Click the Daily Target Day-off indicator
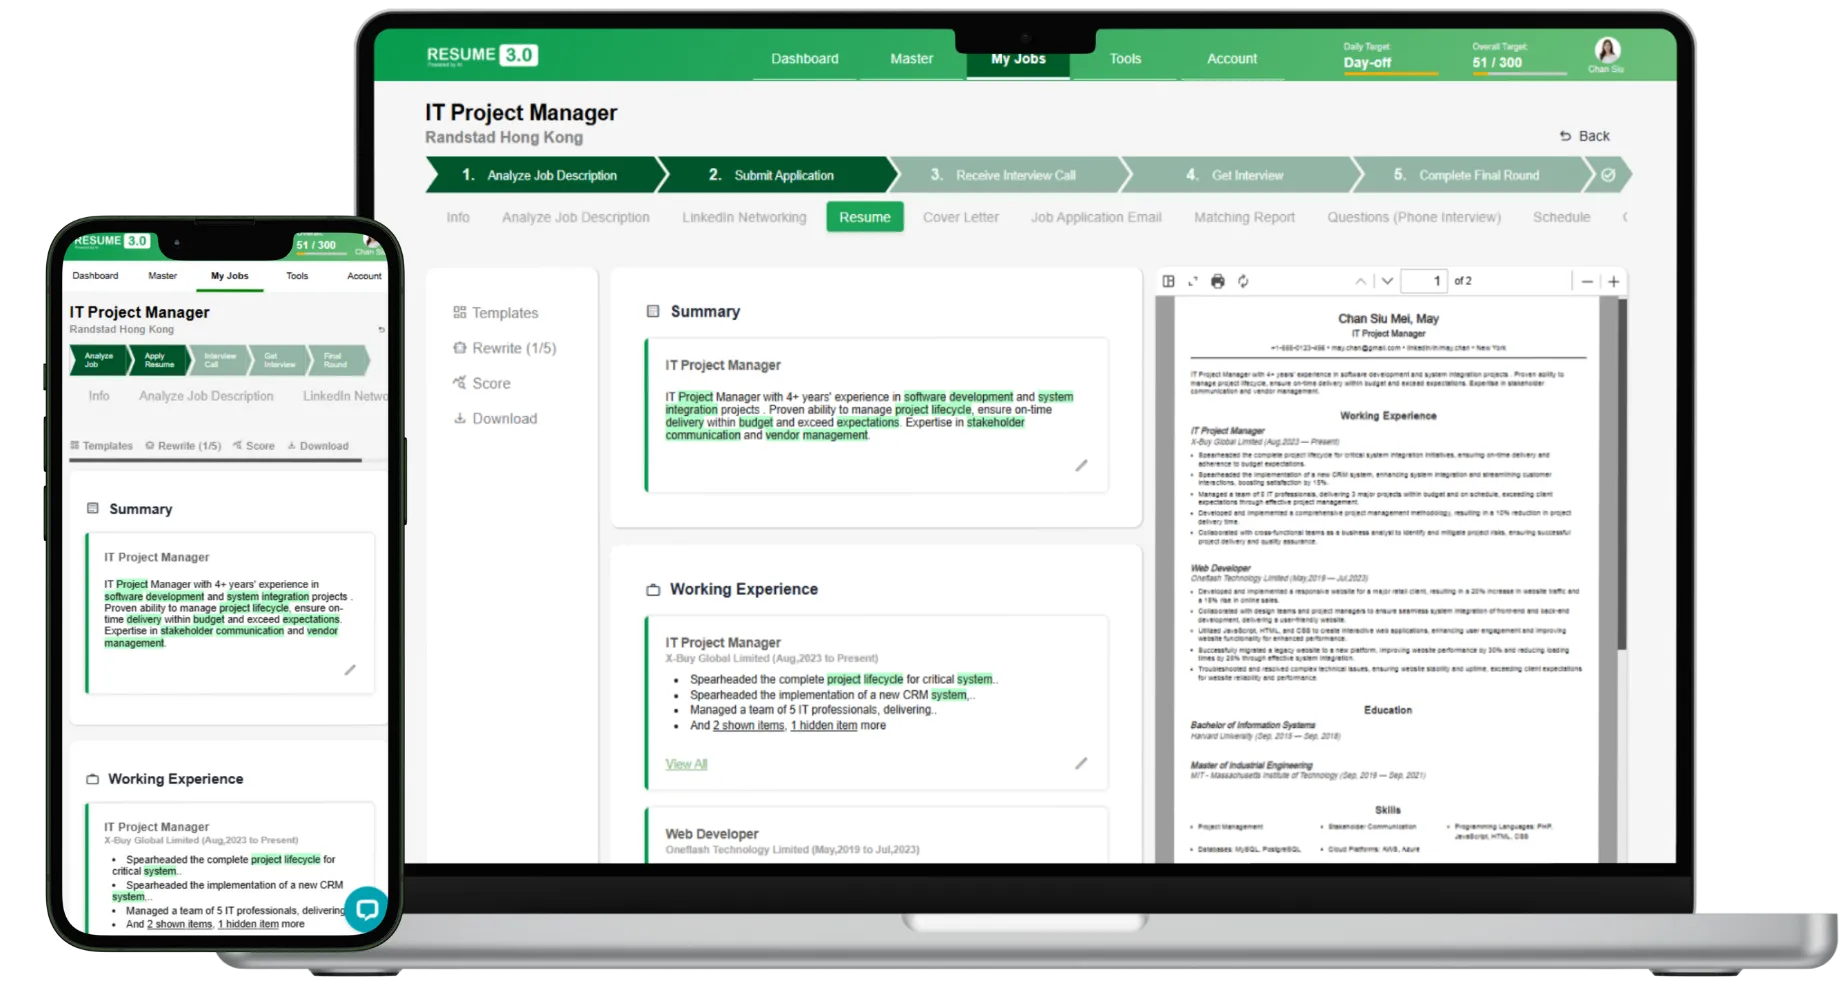The width and height of the screenshot is (1840, 1000). pyautogui.click(x=1389, y=57)
